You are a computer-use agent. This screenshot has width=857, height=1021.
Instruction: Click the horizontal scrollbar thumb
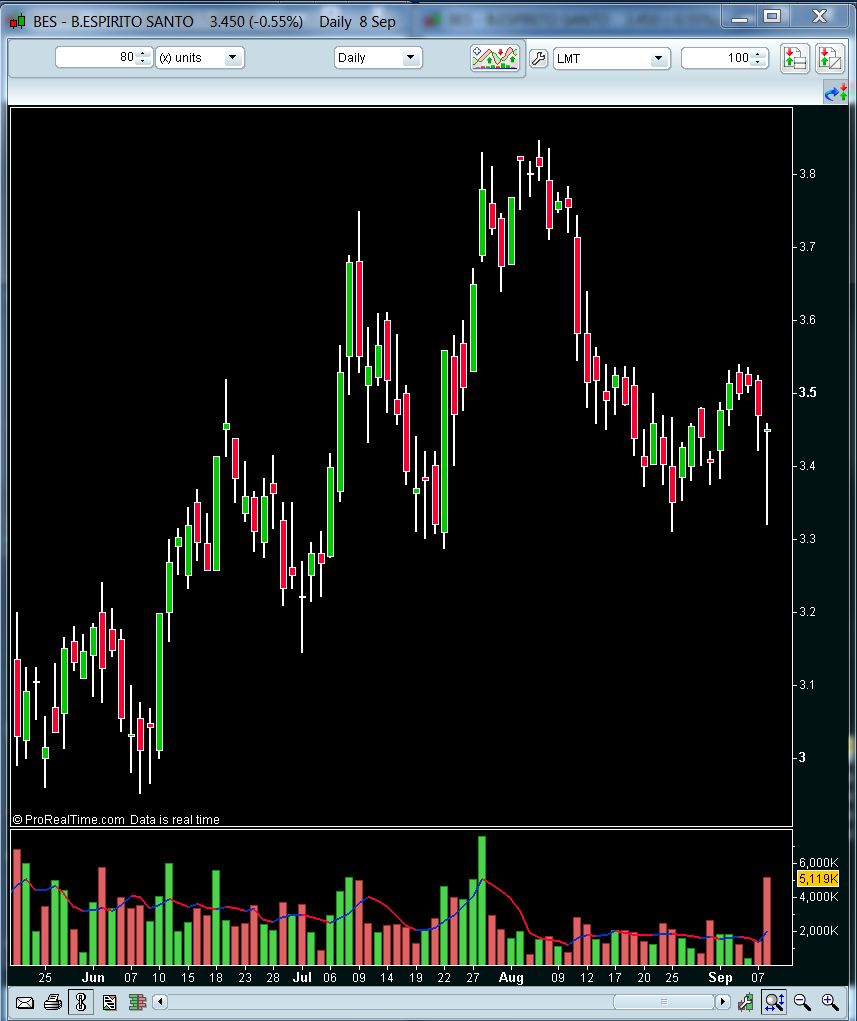[664, 1001]
